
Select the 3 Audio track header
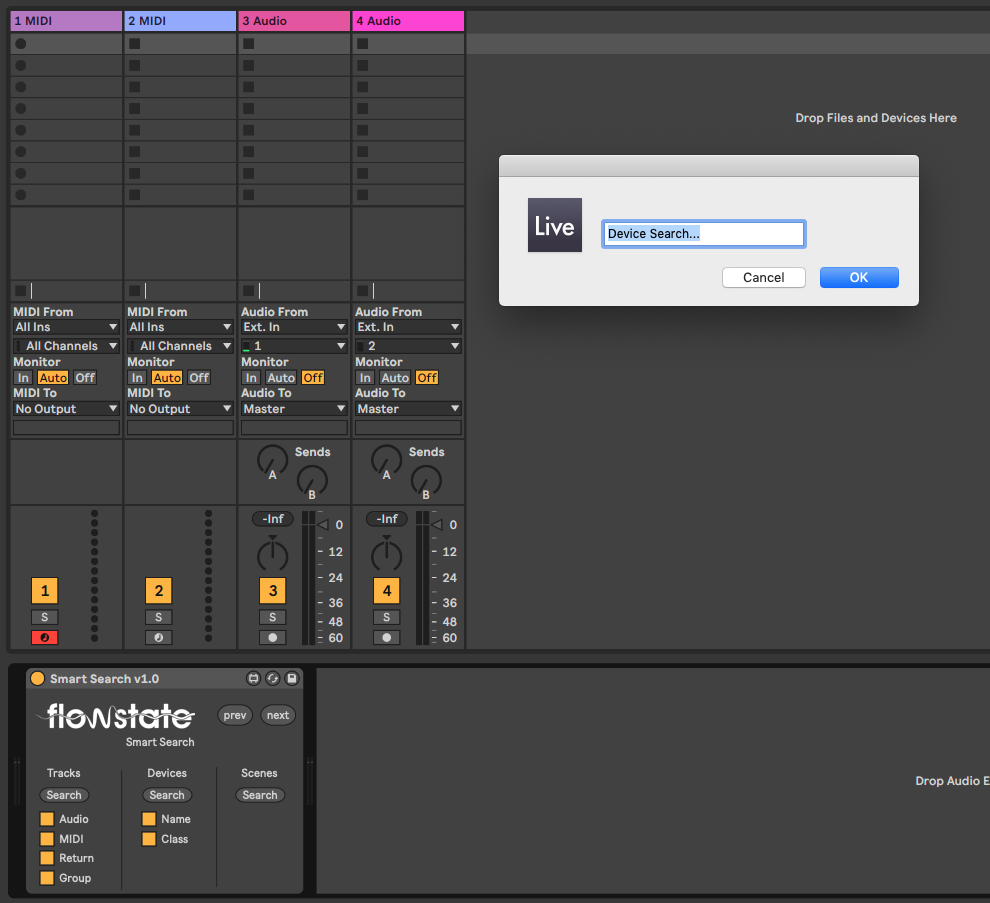point(294,21)
